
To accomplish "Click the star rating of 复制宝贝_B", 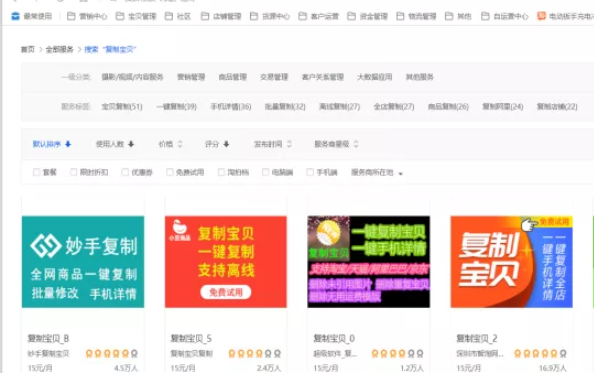I will 111,354.
